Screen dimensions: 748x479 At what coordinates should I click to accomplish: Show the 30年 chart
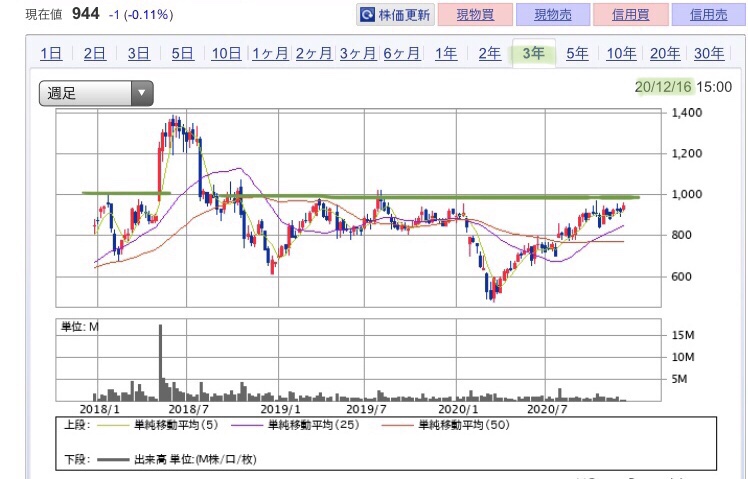point(709,53)
